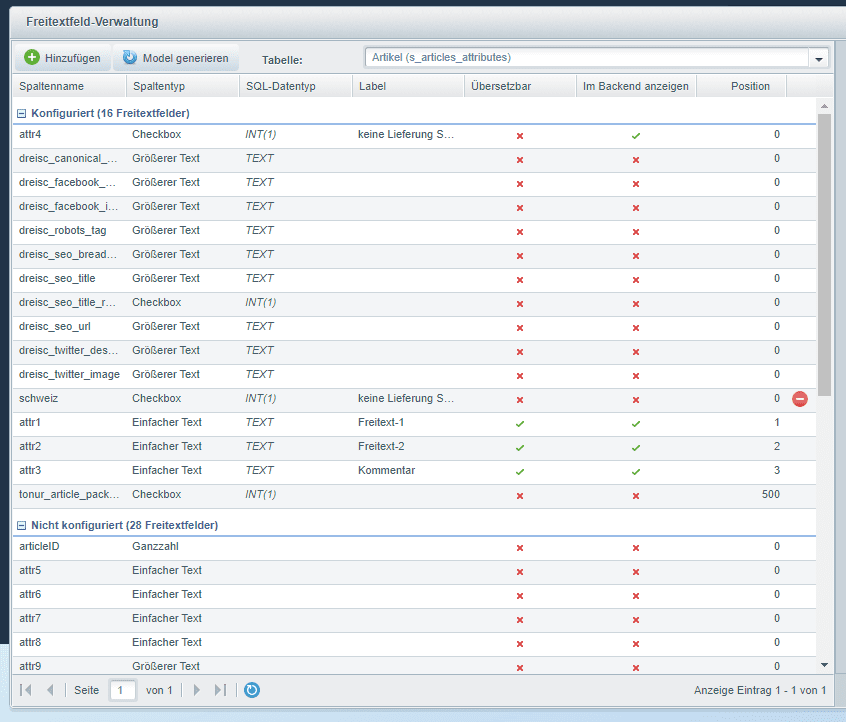This screenshot has width=846, height=722.
Task: Click the Model generieren refresh icon
Action: (130, 58)
